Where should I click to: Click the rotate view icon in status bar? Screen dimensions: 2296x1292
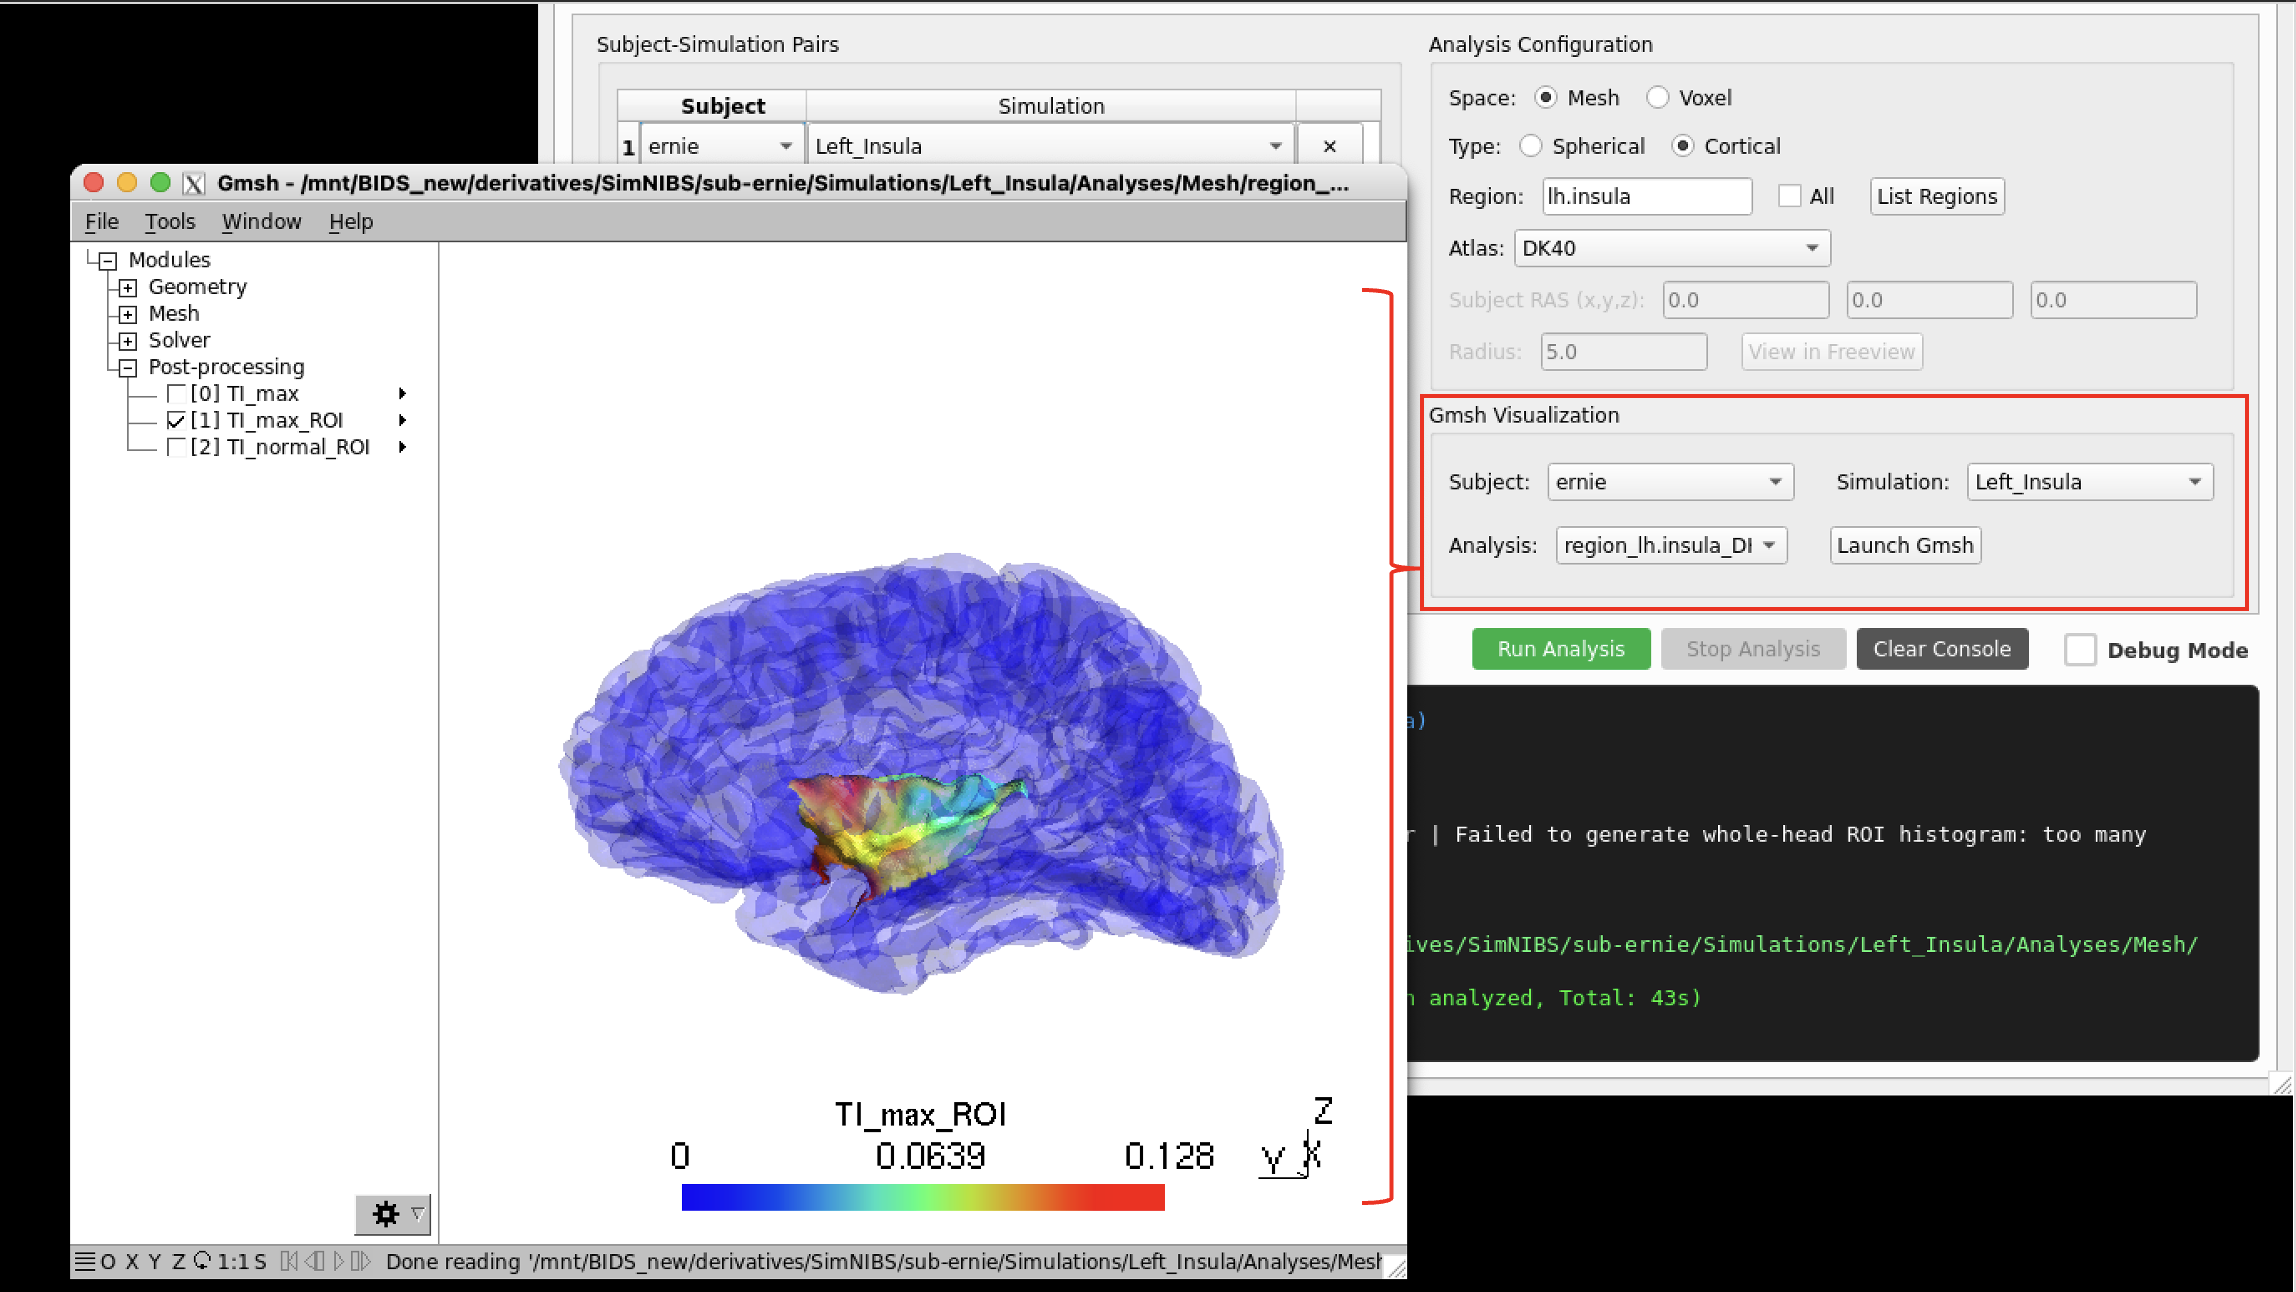(202, 1261)
